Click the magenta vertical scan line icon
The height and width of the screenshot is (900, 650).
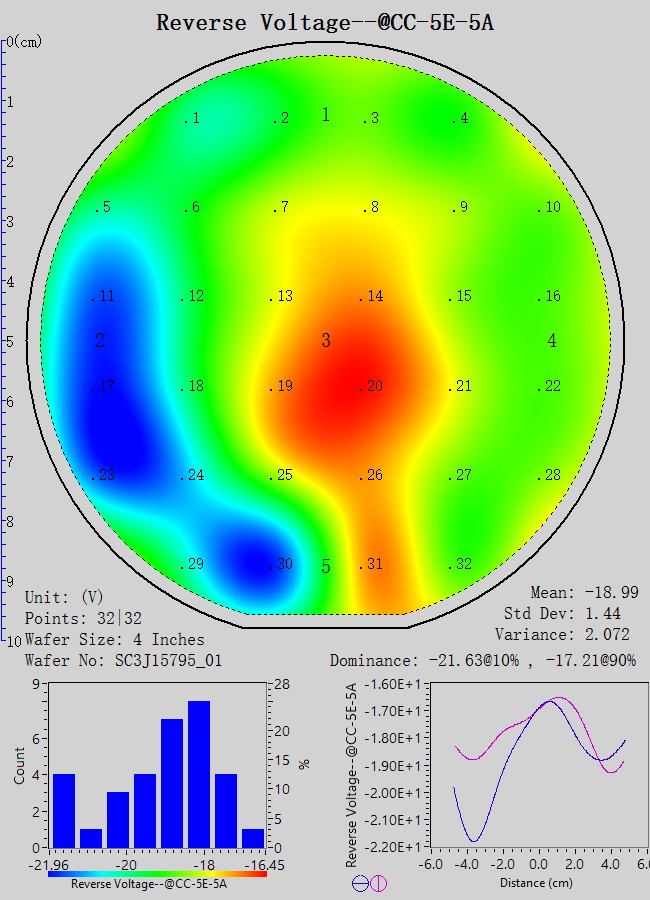(379, 883)
